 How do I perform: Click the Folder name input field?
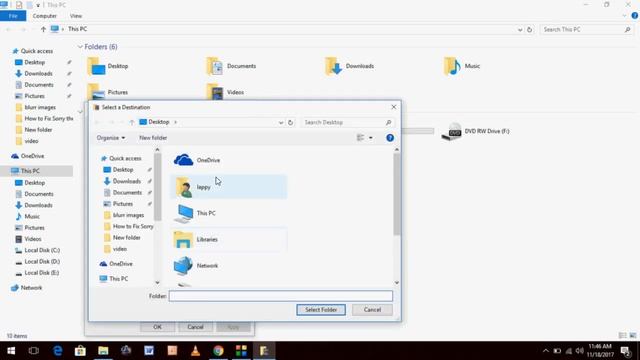[281, 296]
